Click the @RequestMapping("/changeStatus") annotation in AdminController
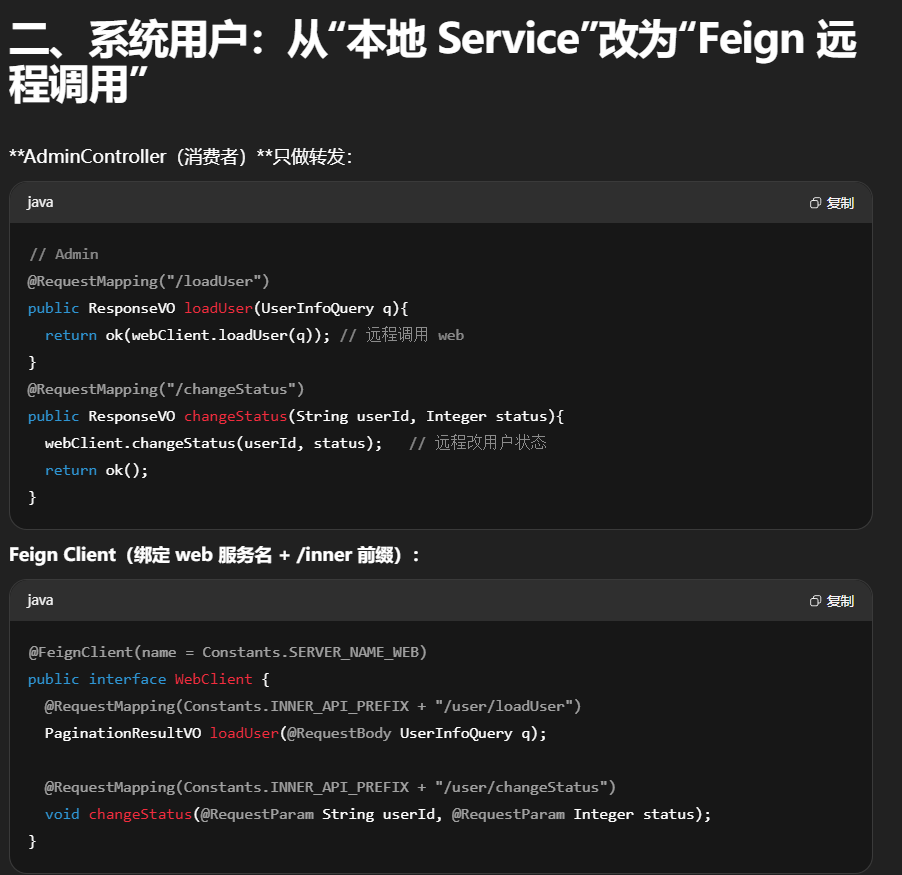 pyautogui.click(x=166, y=389)
